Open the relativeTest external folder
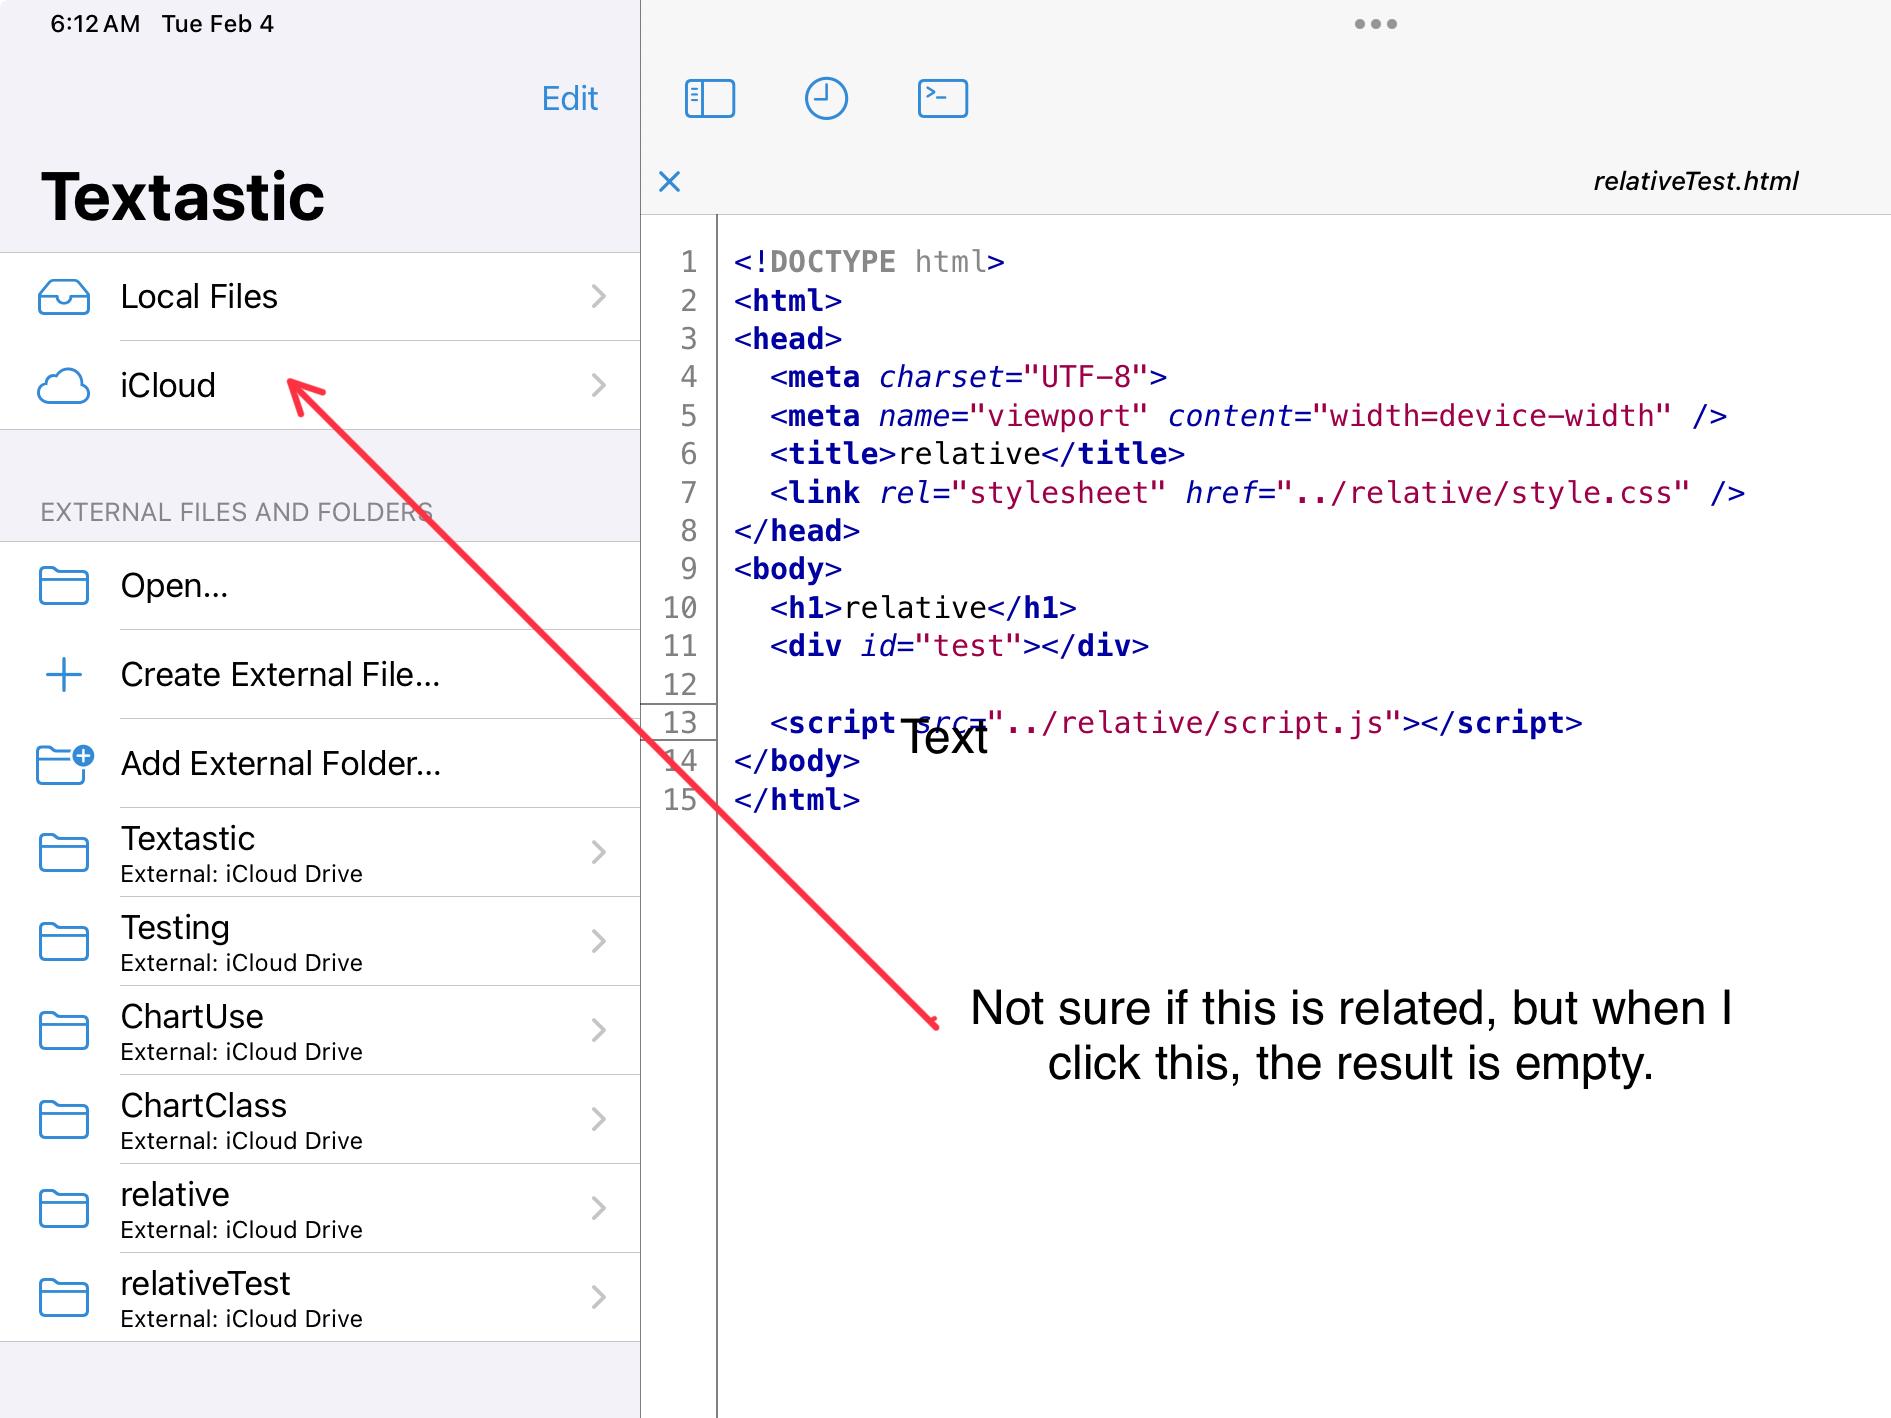Image resolution: width=1891 pixels, height=1418 pixels. [320, 1298]
